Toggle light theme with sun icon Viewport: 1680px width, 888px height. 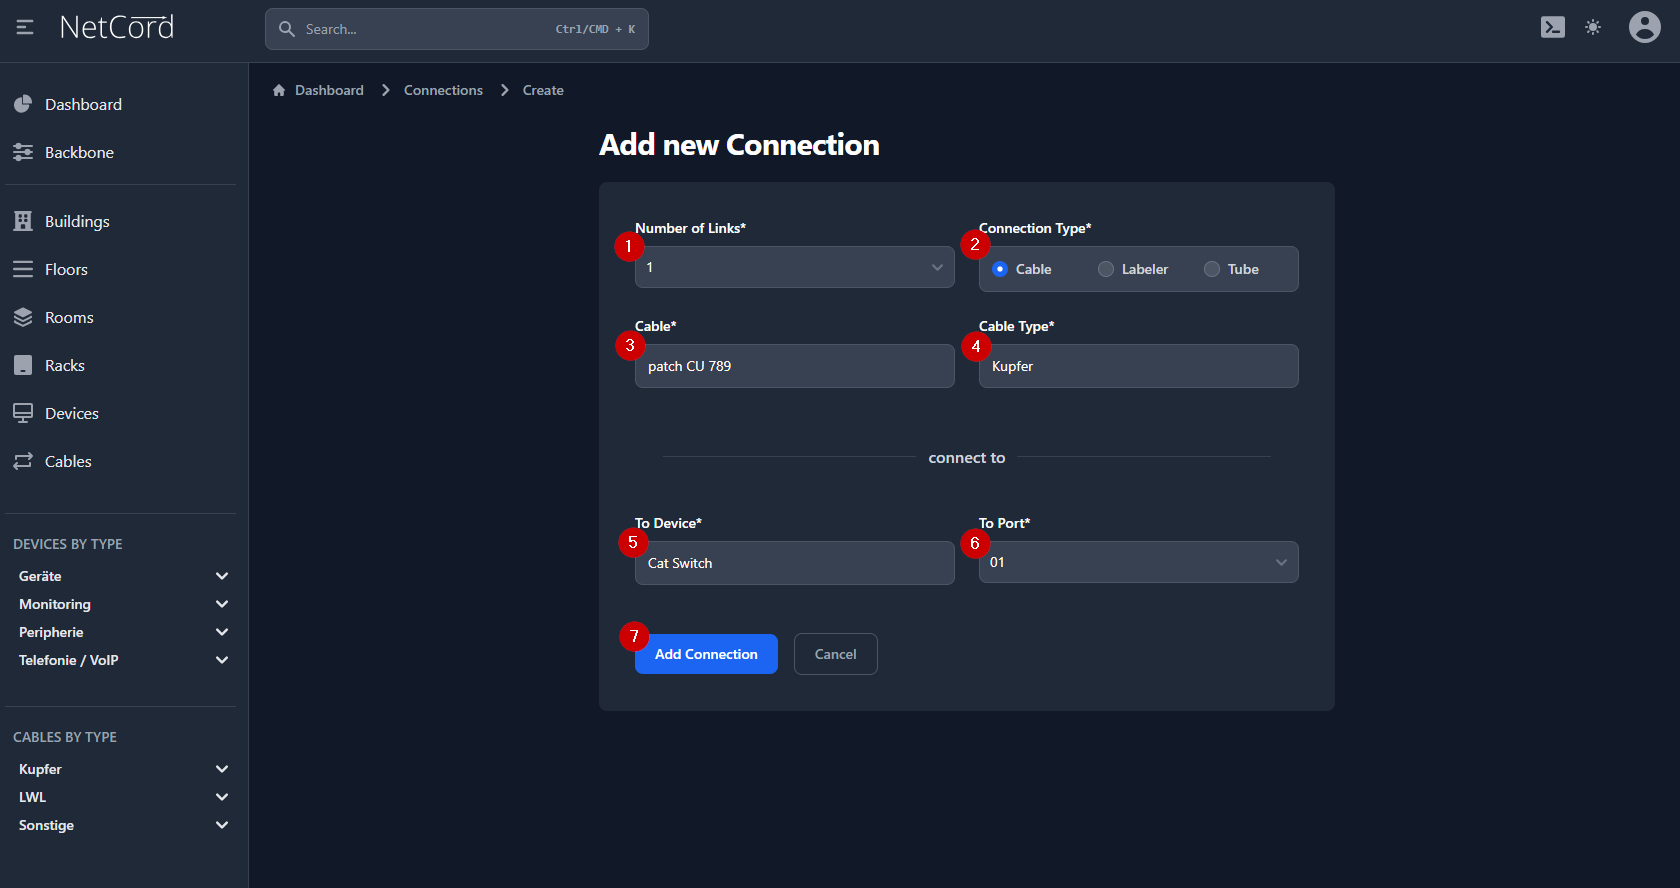pos(1593,28)
